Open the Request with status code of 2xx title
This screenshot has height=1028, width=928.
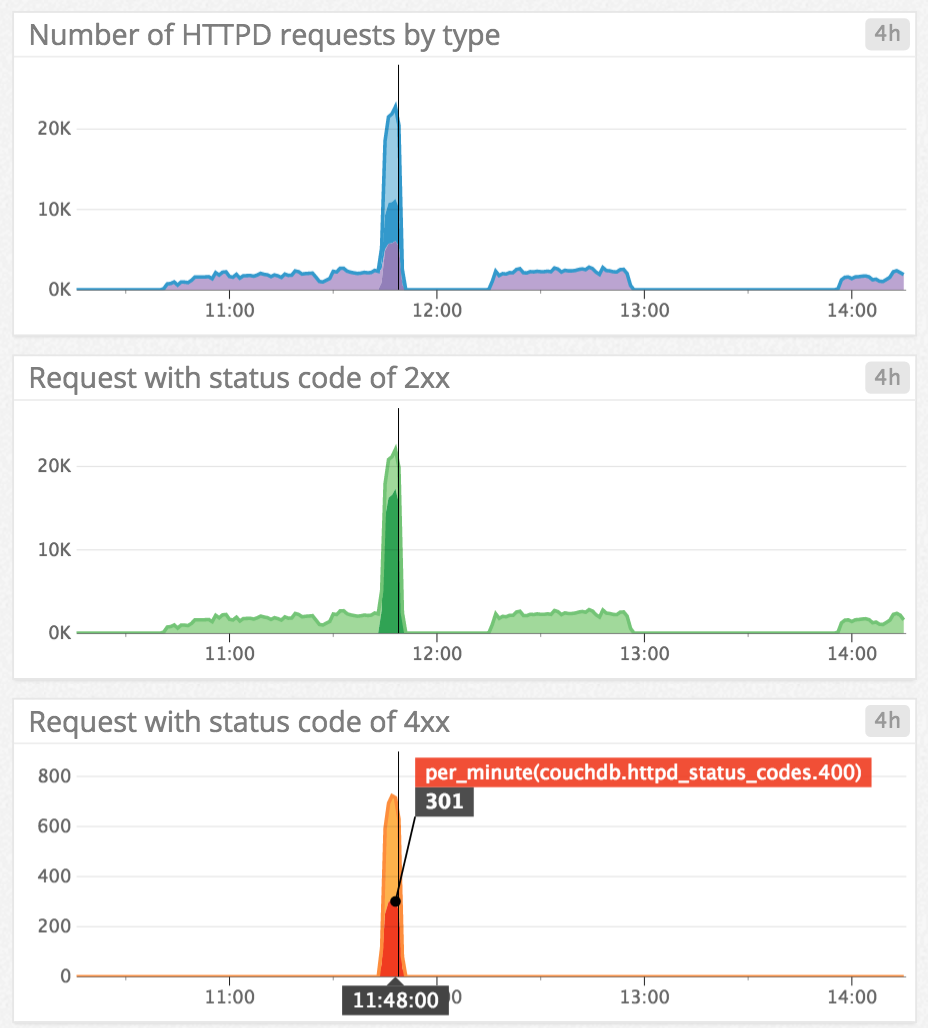pyautogui.click(x=240, y=377)
